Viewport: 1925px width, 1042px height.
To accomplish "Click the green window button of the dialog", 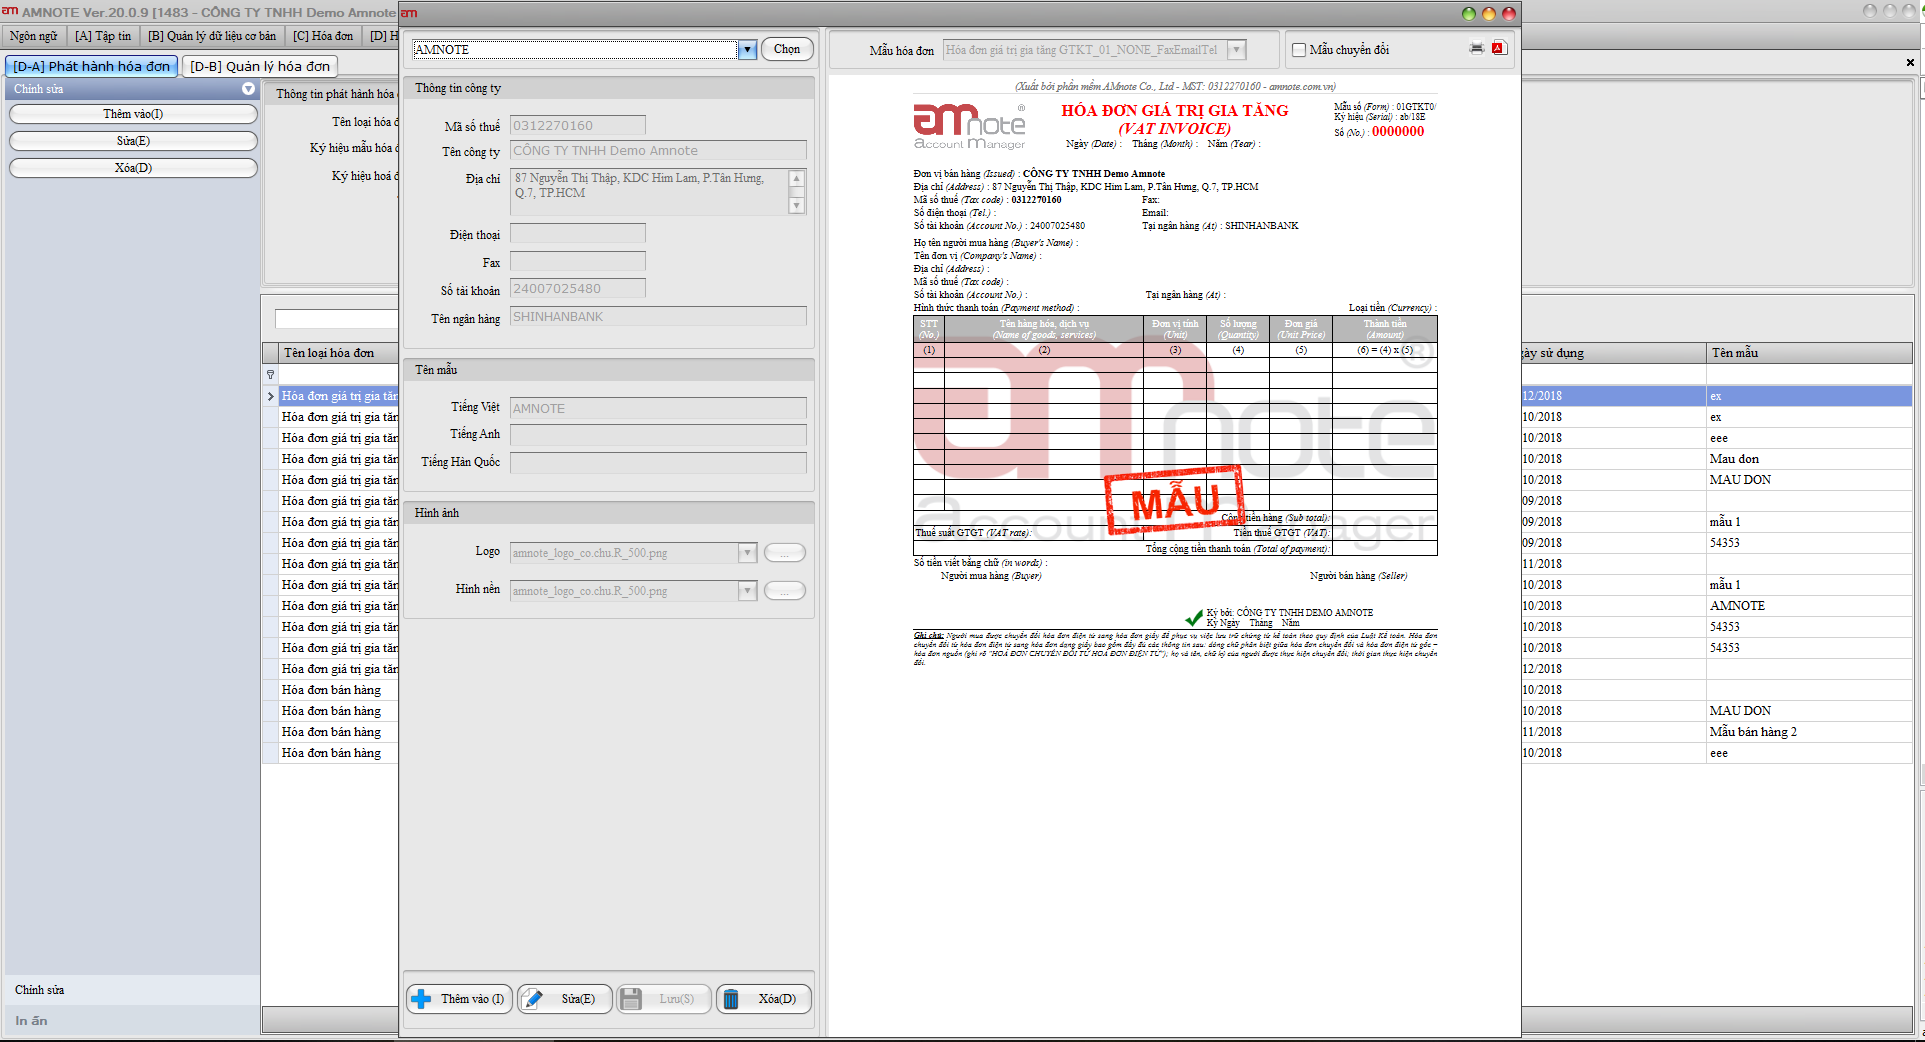I will pyautogui.click(x=1469, y=13).
